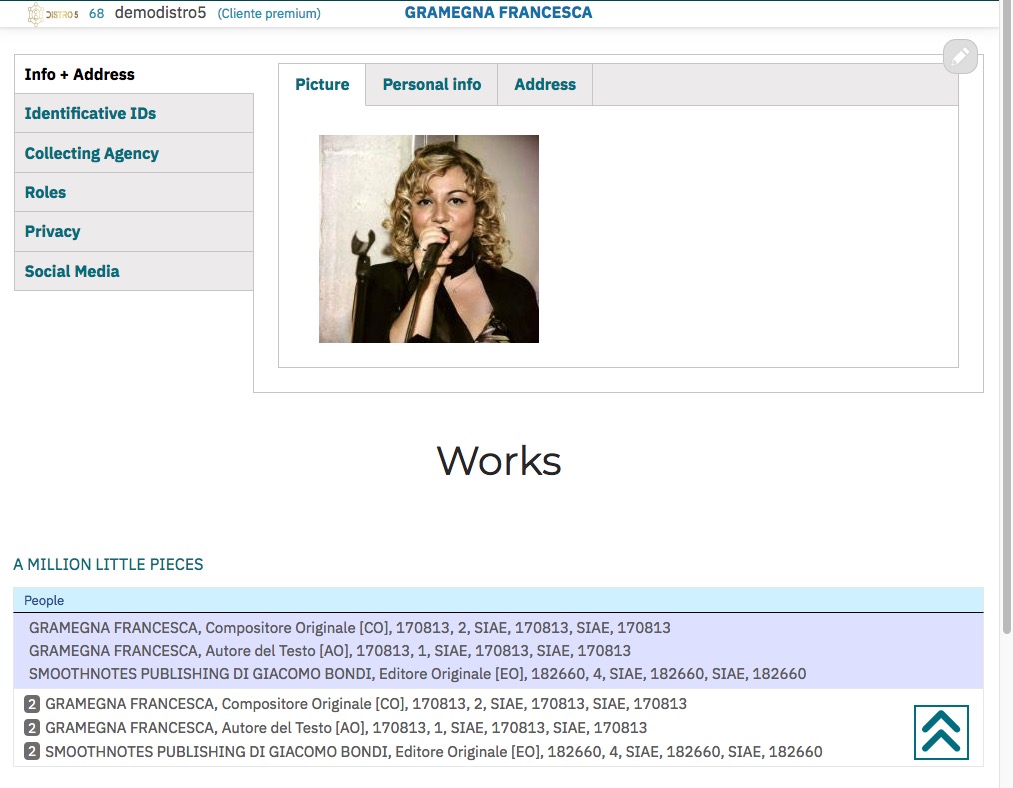Viewport: 1013px width, 788px height.
Task: Click the GRAMEGNA FRANCESCA page title
Action: (498, 12)
